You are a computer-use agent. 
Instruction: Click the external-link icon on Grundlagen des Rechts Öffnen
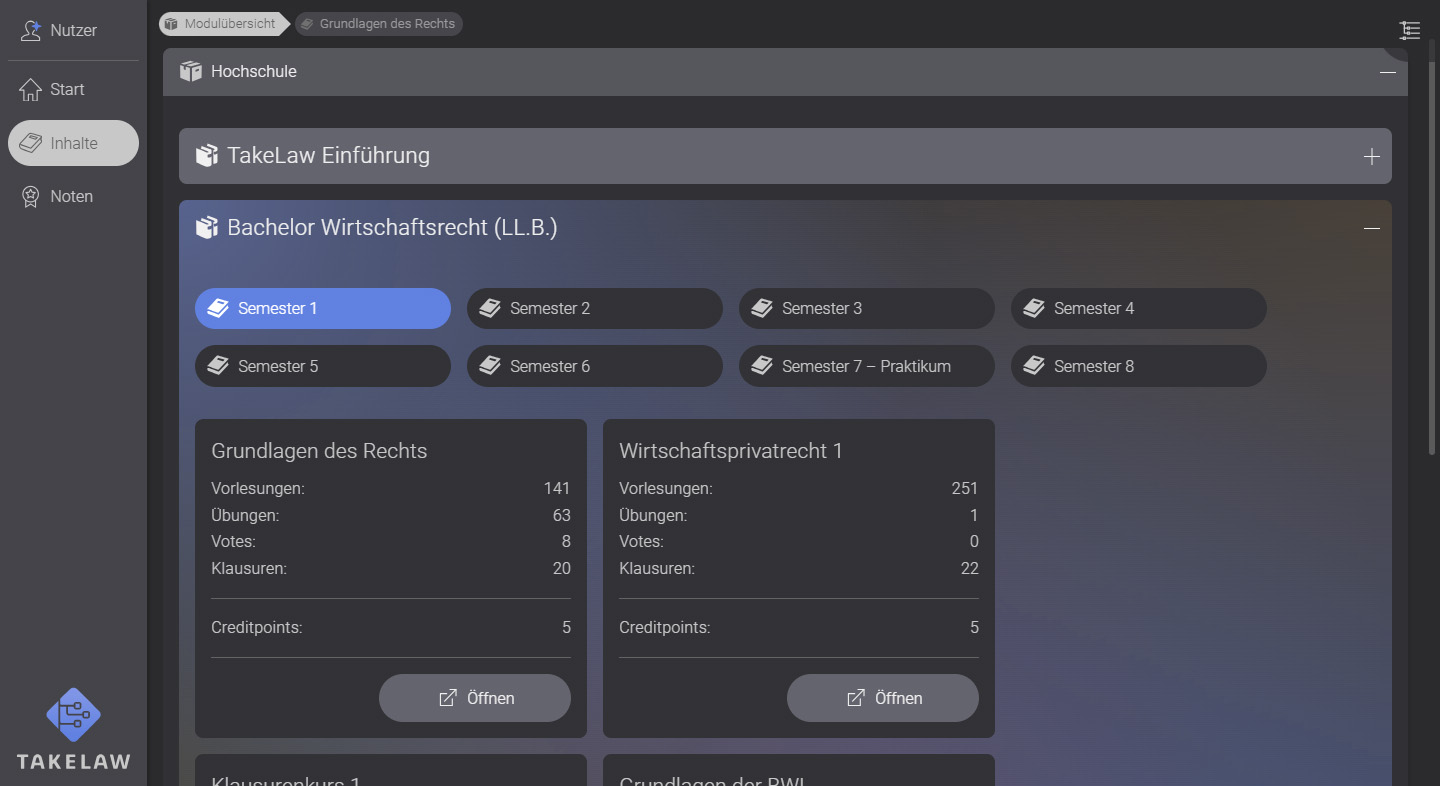click(446, 698)
